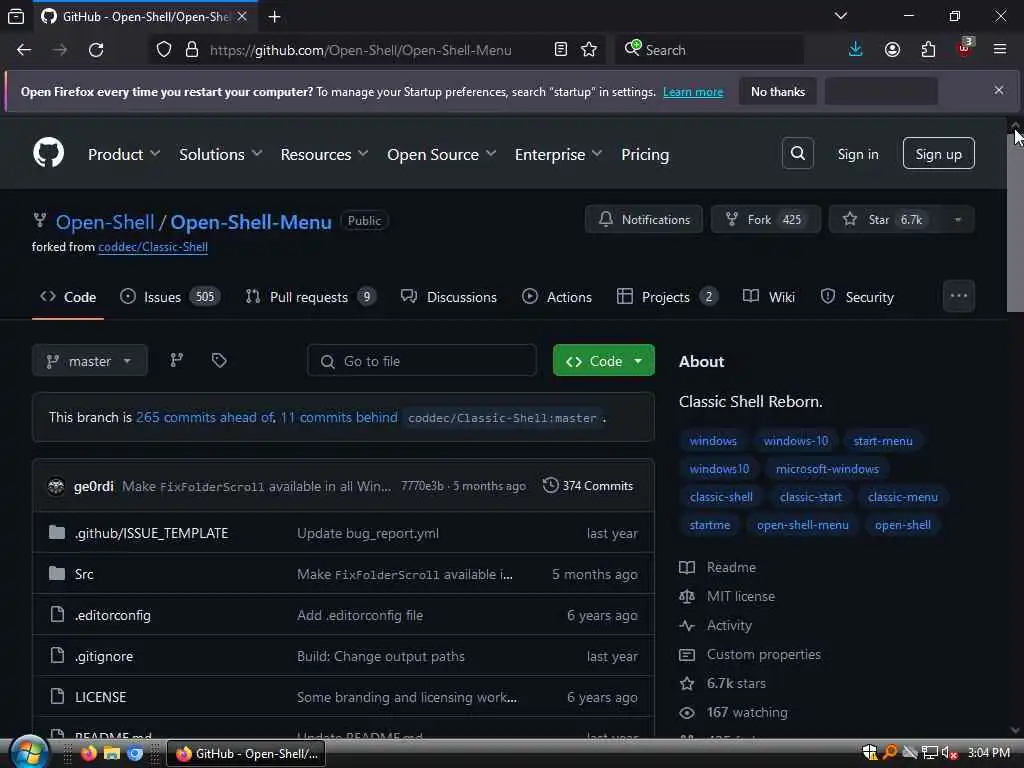Open the coddec/Classic-Shell fork source link
Viewport: 1024px width, 768px height.
coord(153,247)
